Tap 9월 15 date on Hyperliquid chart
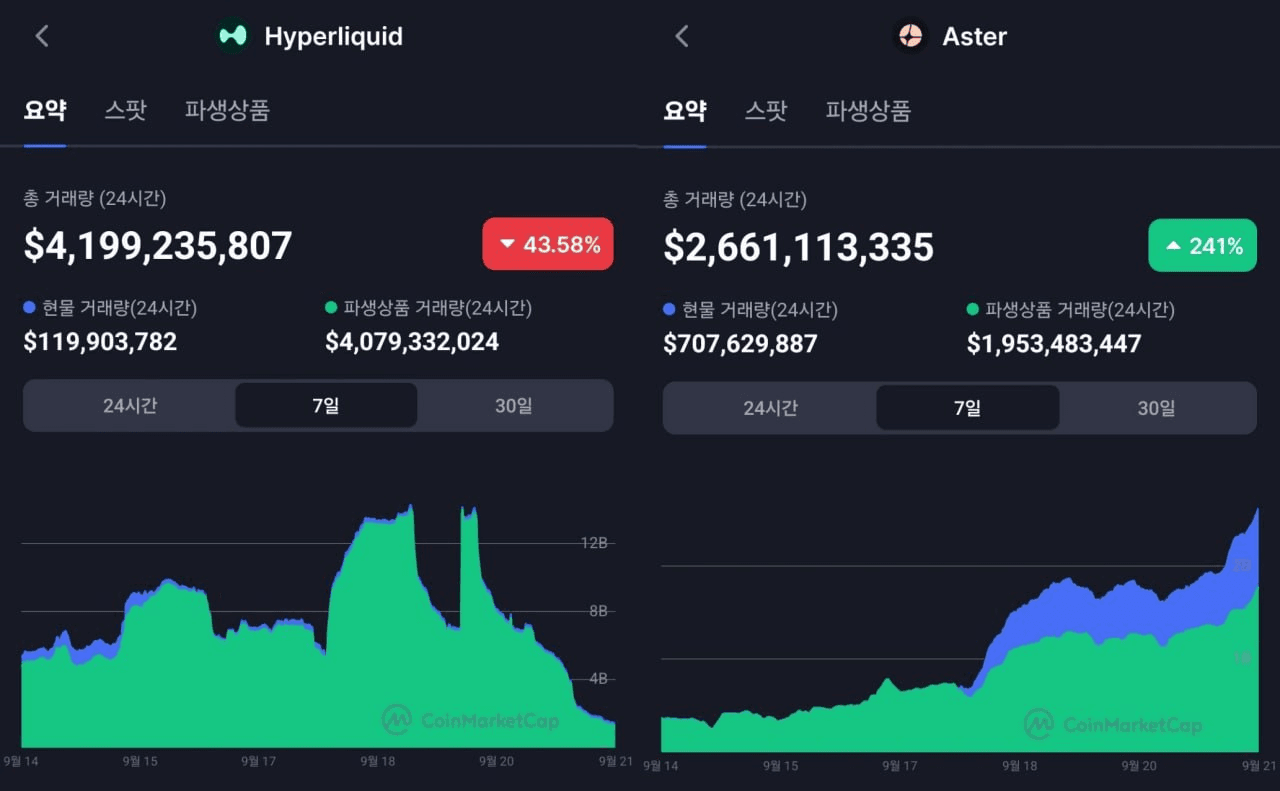This screenshot has height=791, width=1280. (x=141, y=761)
